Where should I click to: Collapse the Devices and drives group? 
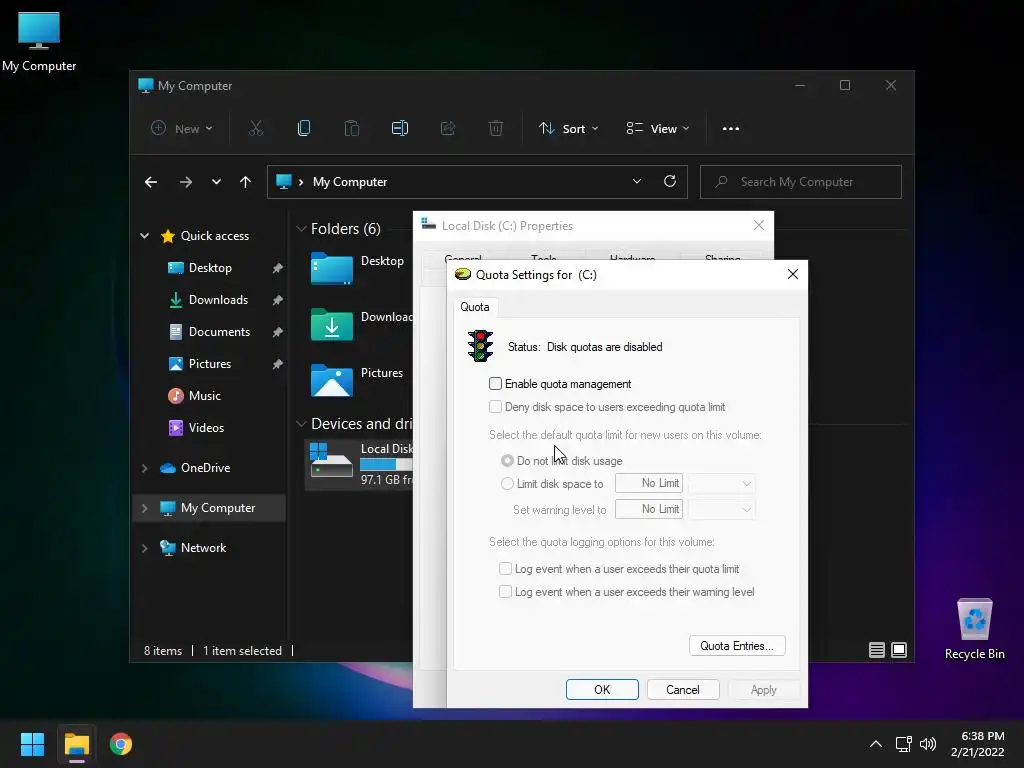click(301, 424)
